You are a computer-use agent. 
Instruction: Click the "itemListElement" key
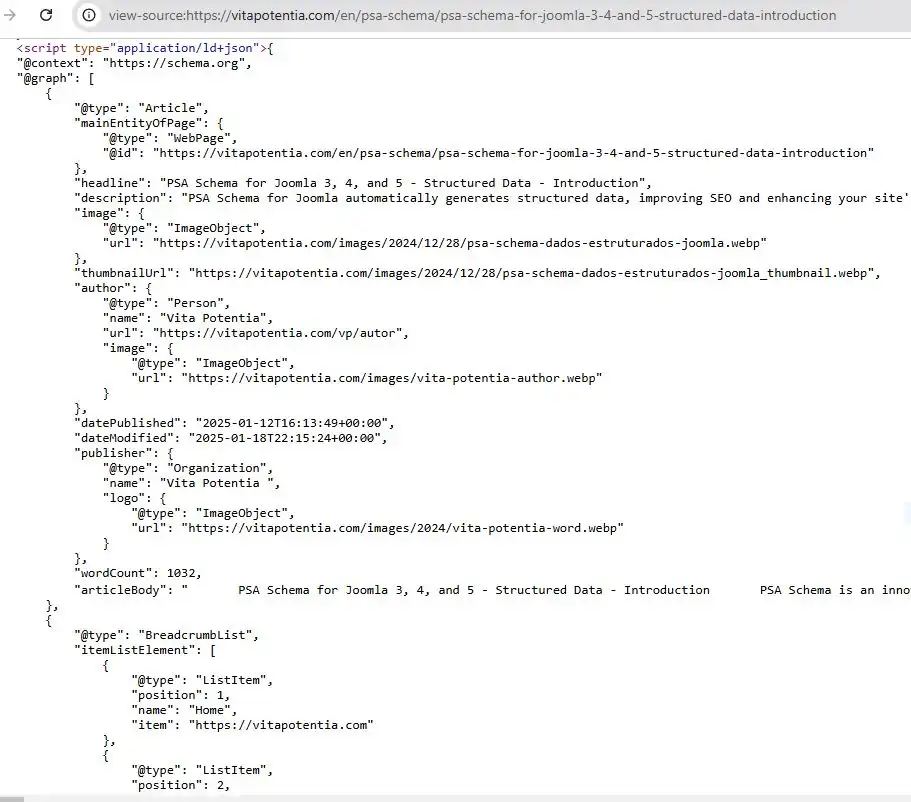click(x=138, y=650)
